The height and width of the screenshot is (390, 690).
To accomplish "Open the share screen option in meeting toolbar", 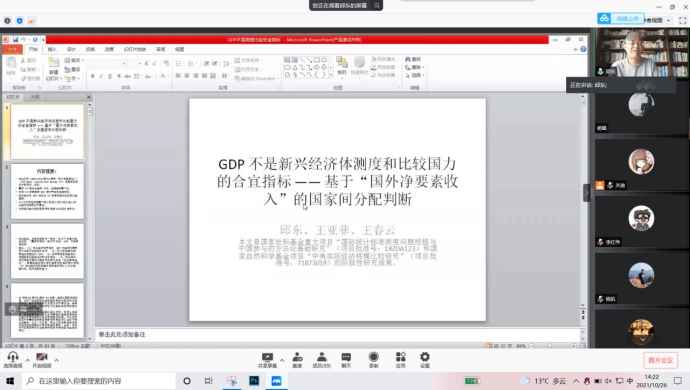I will (x=267, y=360).
